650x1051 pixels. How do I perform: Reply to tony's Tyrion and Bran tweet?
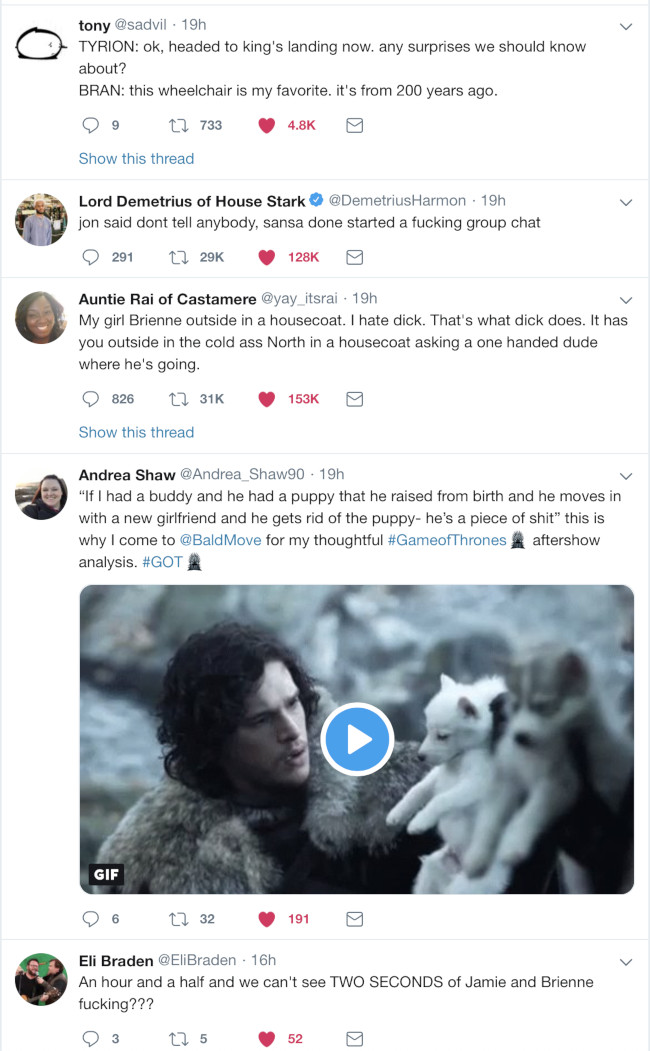click(90, 125)
